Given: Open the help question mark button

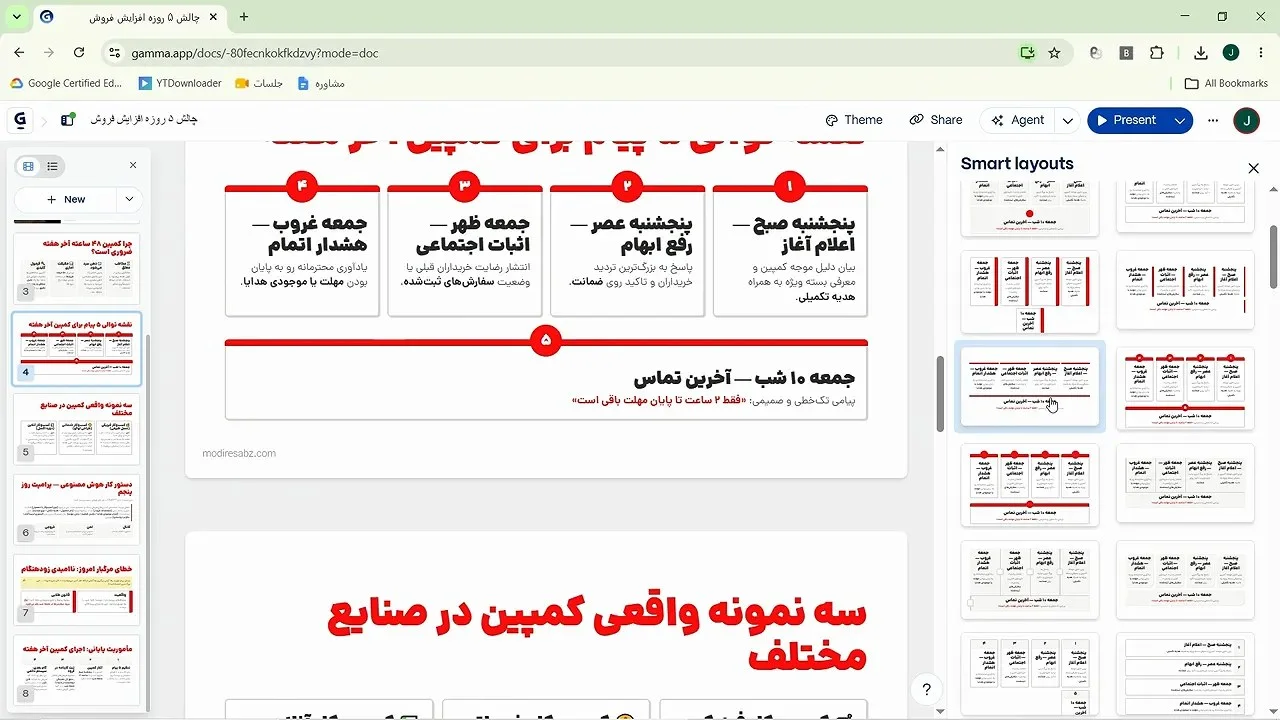Looking at the screenshot, I should pyautogui.click(x=927, y=689).
